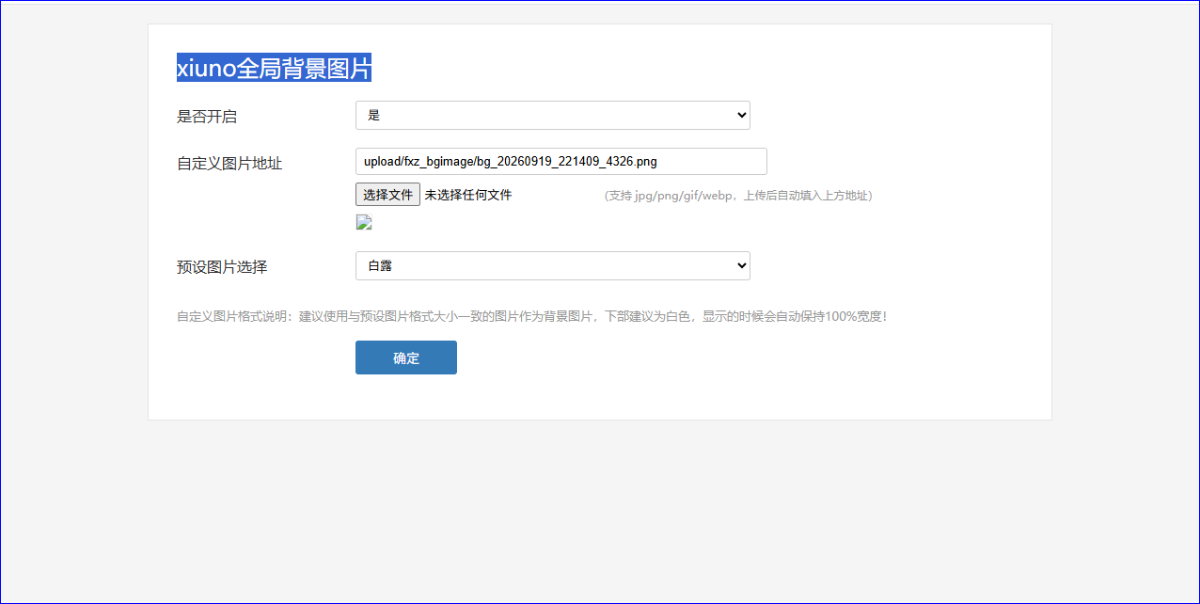
Task: Open the 预设图片选择 dropdown showing 白露
Action: point(553,266)
